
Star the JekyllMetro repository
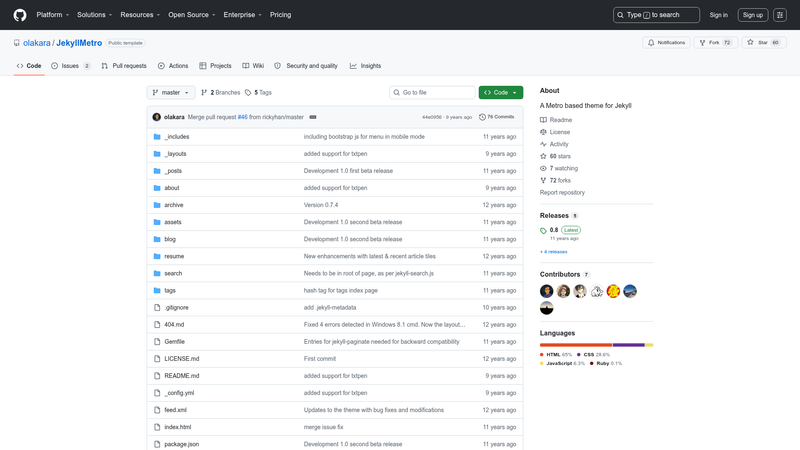(764, 42)
